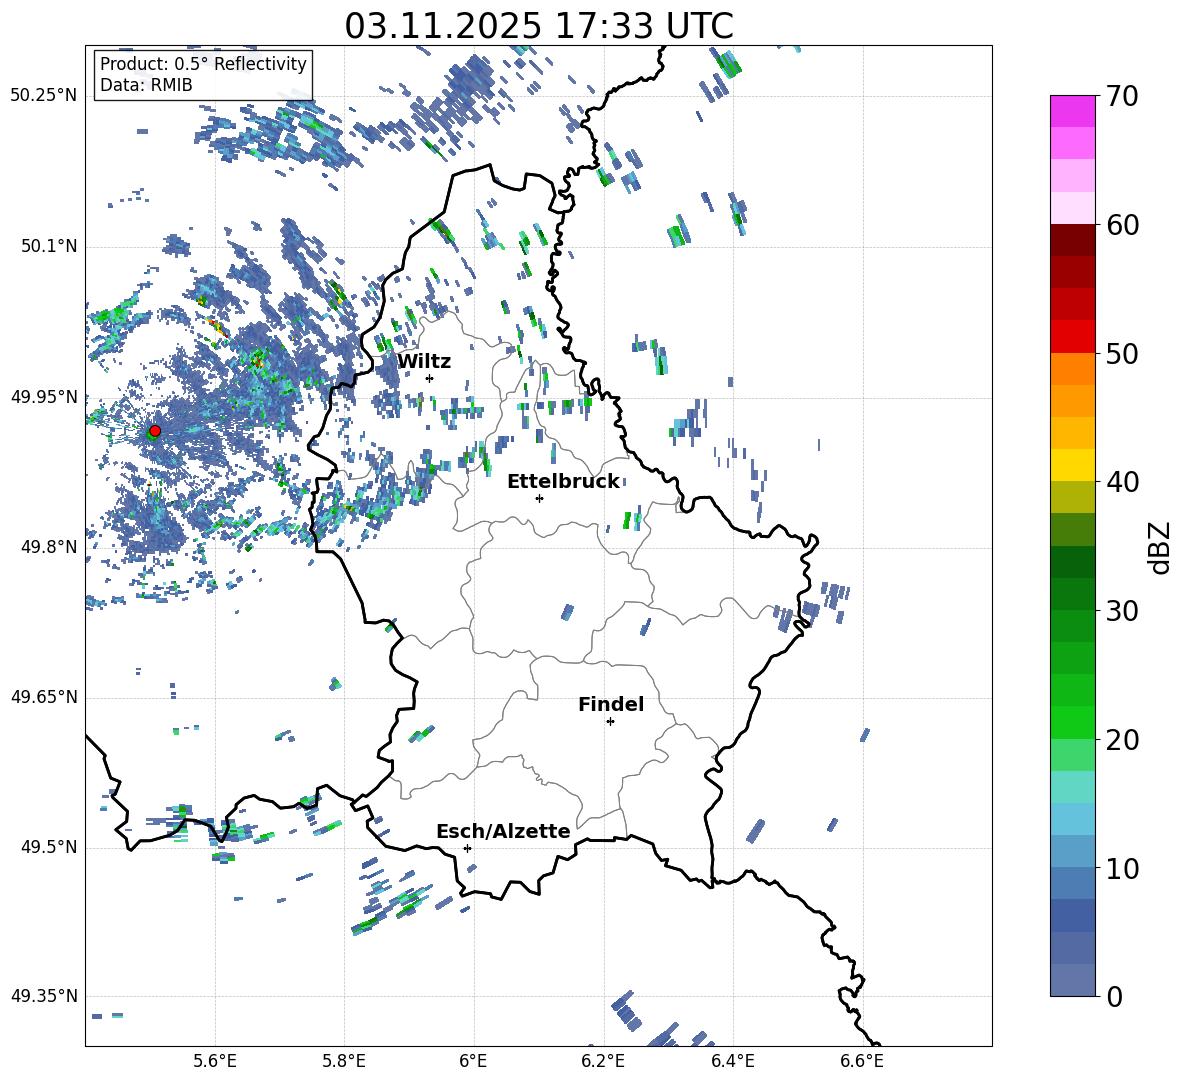Screen dimensions: 1184x1081
Task: Click the 03.11.2025 17:33 UTC title
Action: (x=539, y=26)
